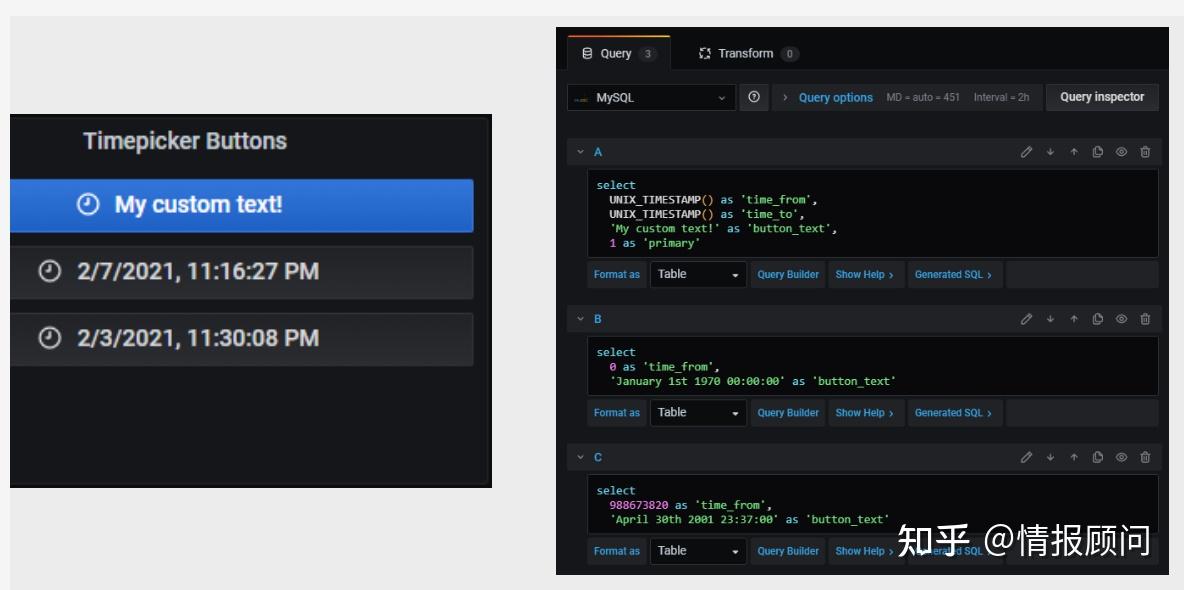
Task: Move query B up with the up arrow
Action: 1073,319
